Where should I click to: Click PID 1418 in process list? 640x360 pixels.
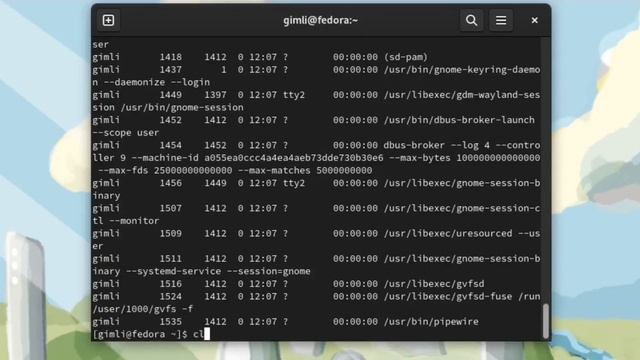(171, 57)
